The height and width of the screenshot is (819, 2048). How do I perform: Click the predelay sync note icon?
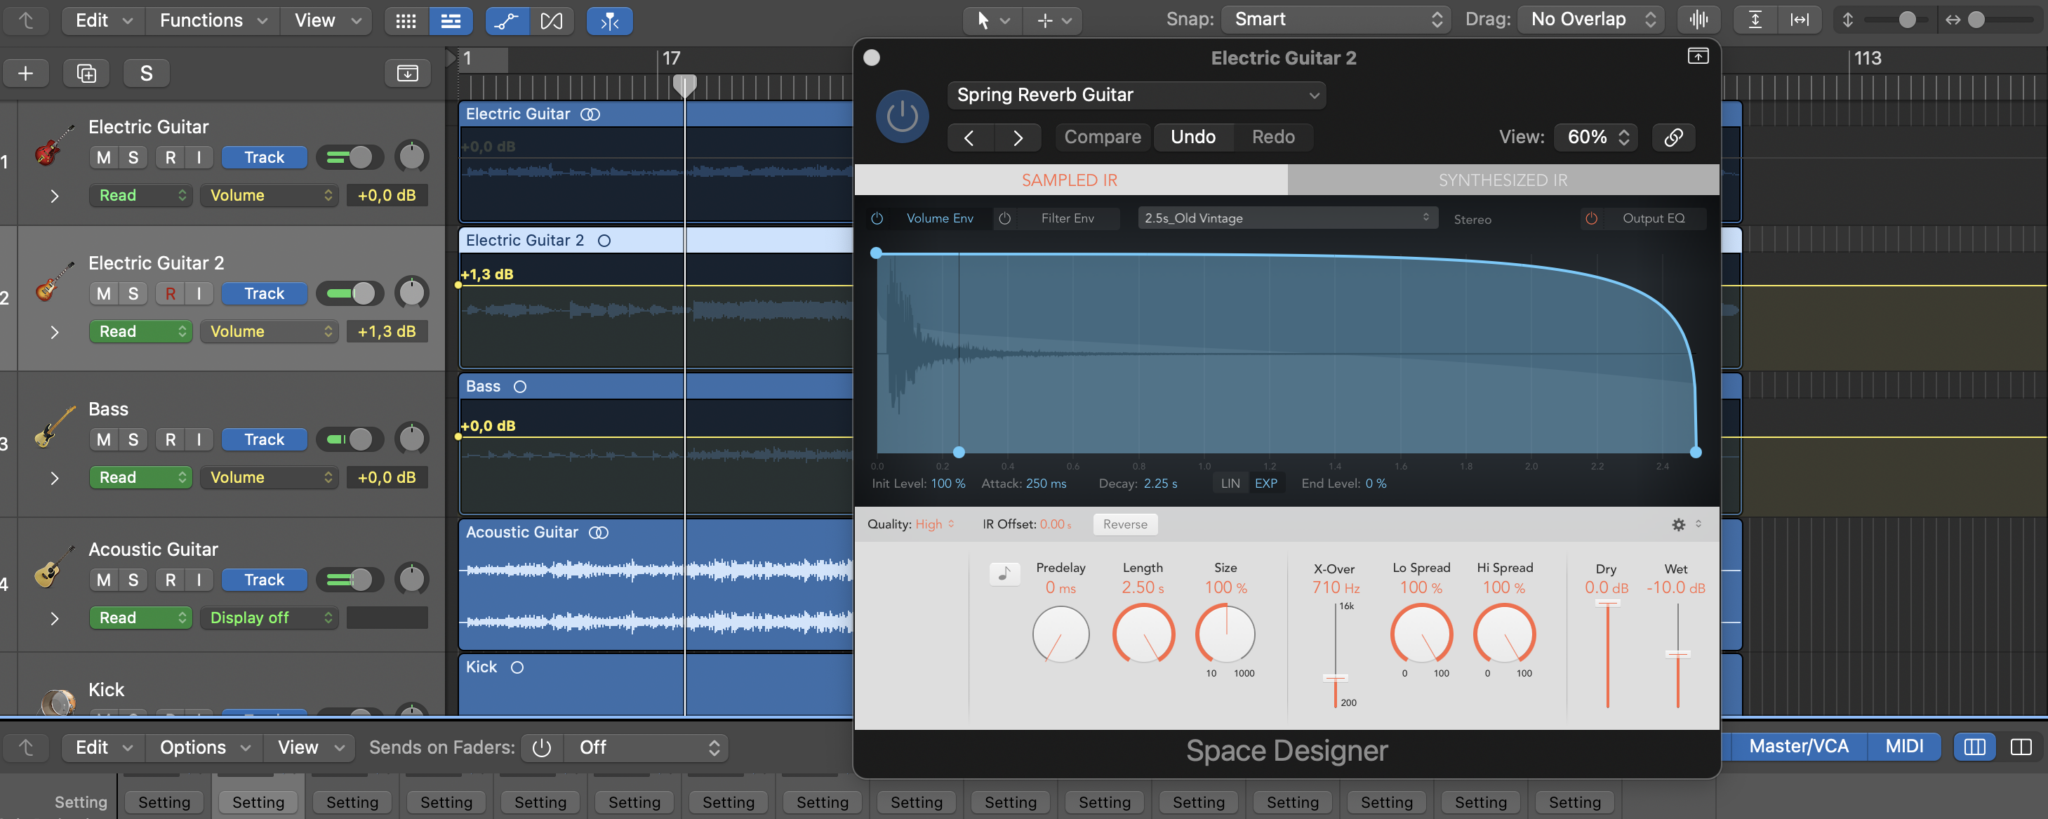point(1004,573)
